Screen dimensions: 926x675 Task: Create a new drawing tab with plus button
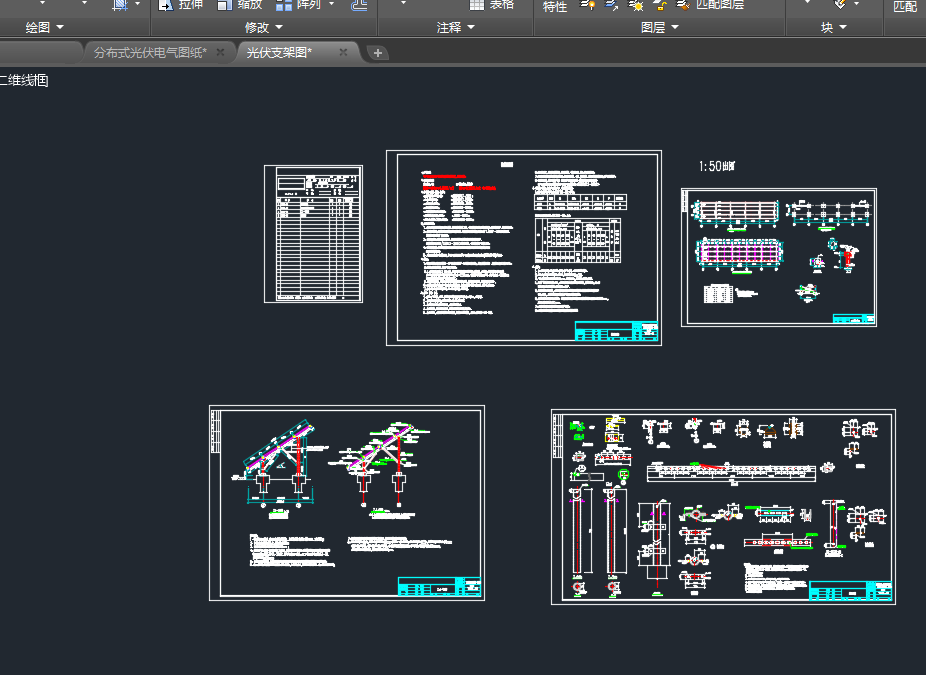[x=378, y=53]
